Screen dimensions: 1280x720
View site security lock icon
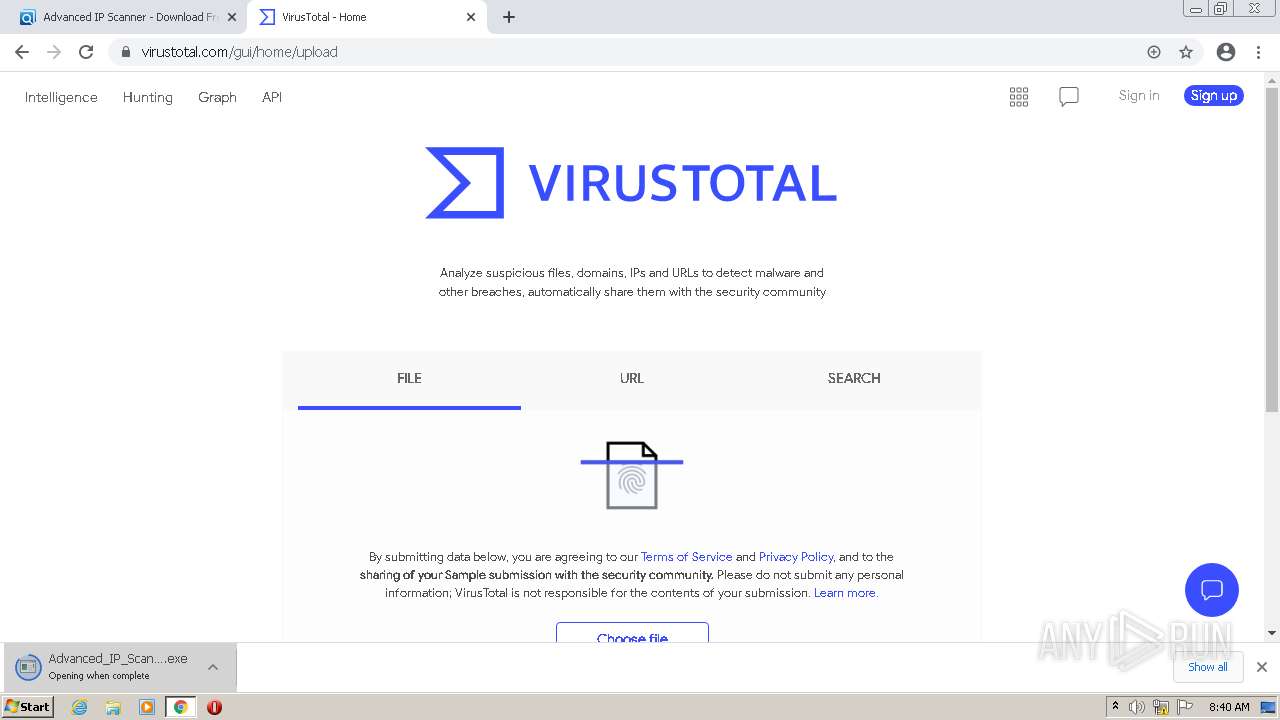[x=126, y=52]
